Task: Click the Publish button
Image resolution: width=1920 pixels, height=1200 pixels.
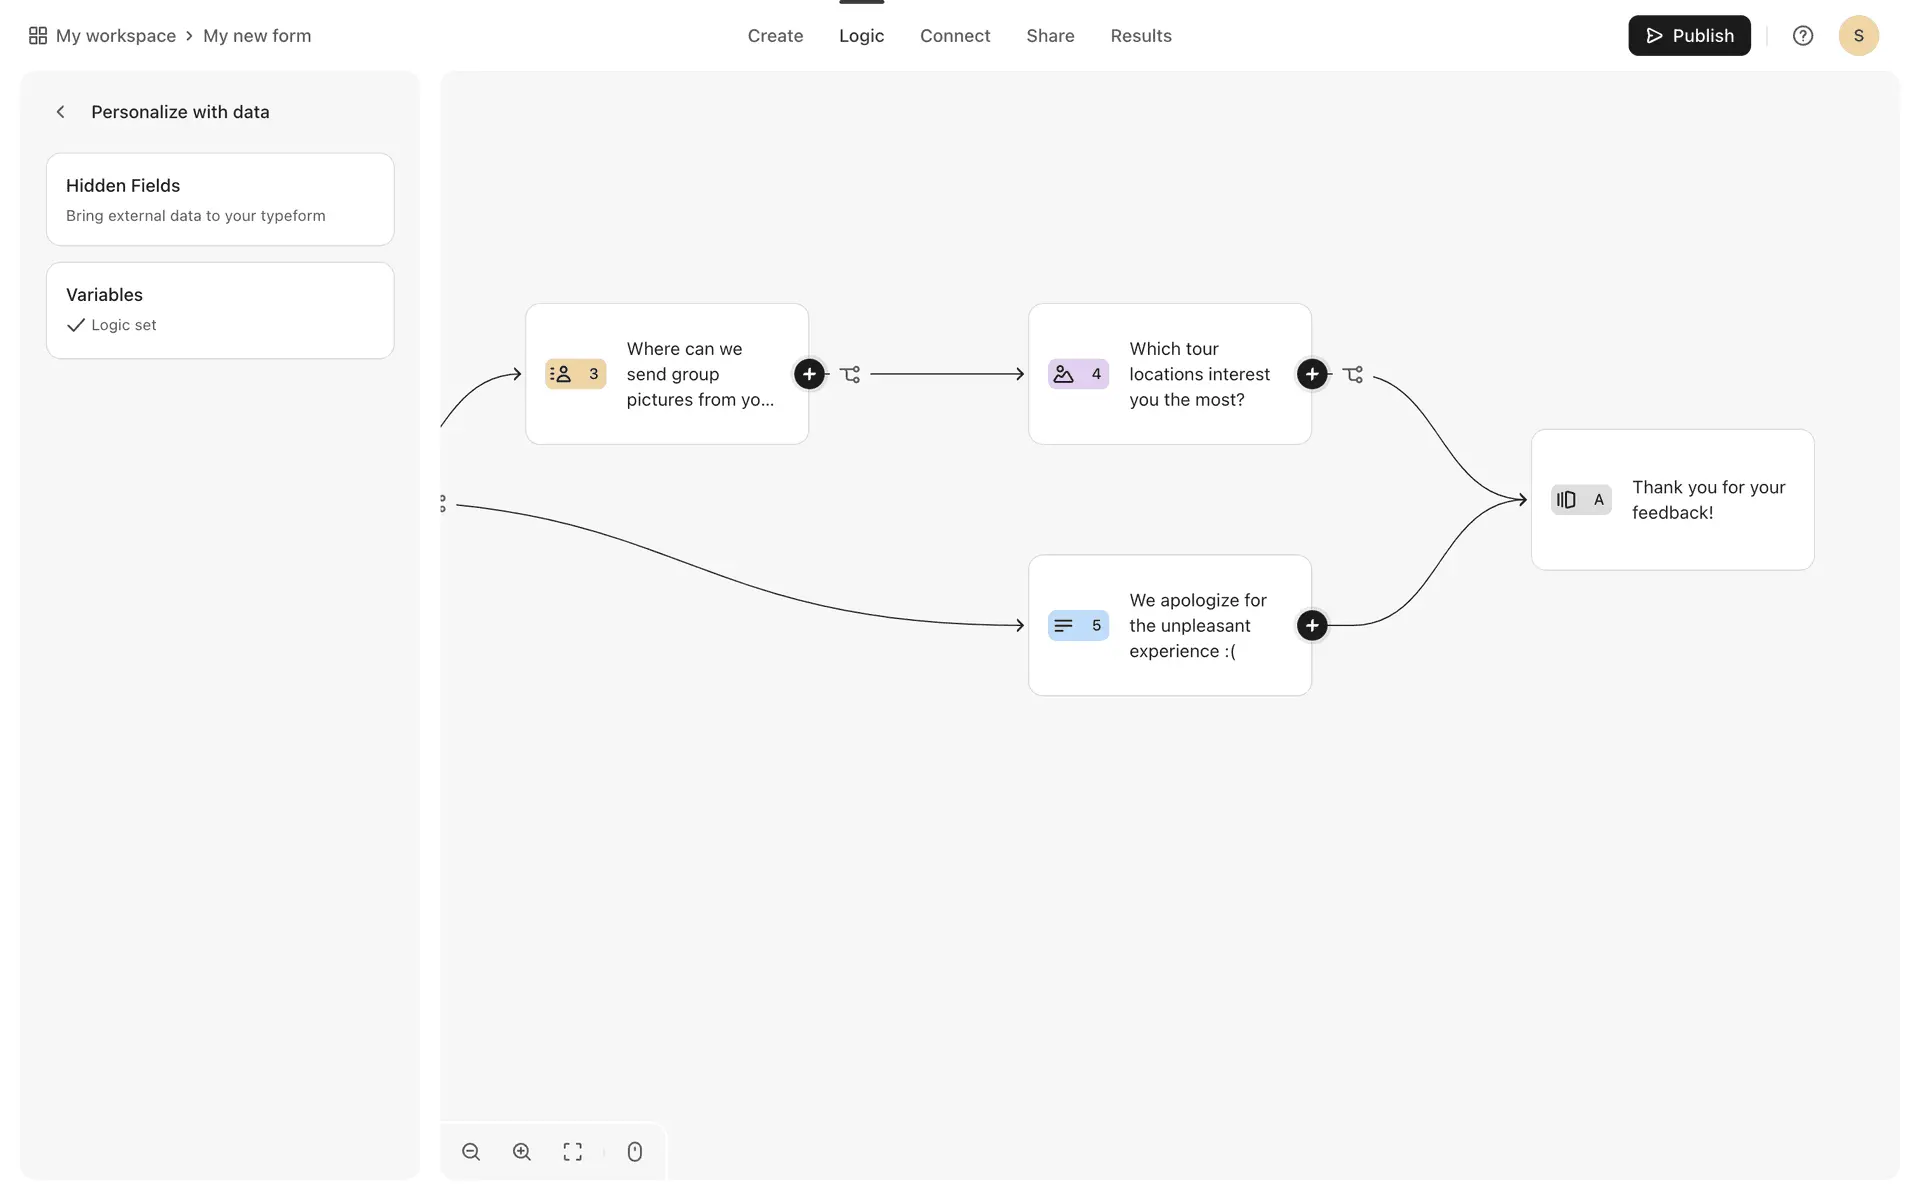Action: [1689, 36]
